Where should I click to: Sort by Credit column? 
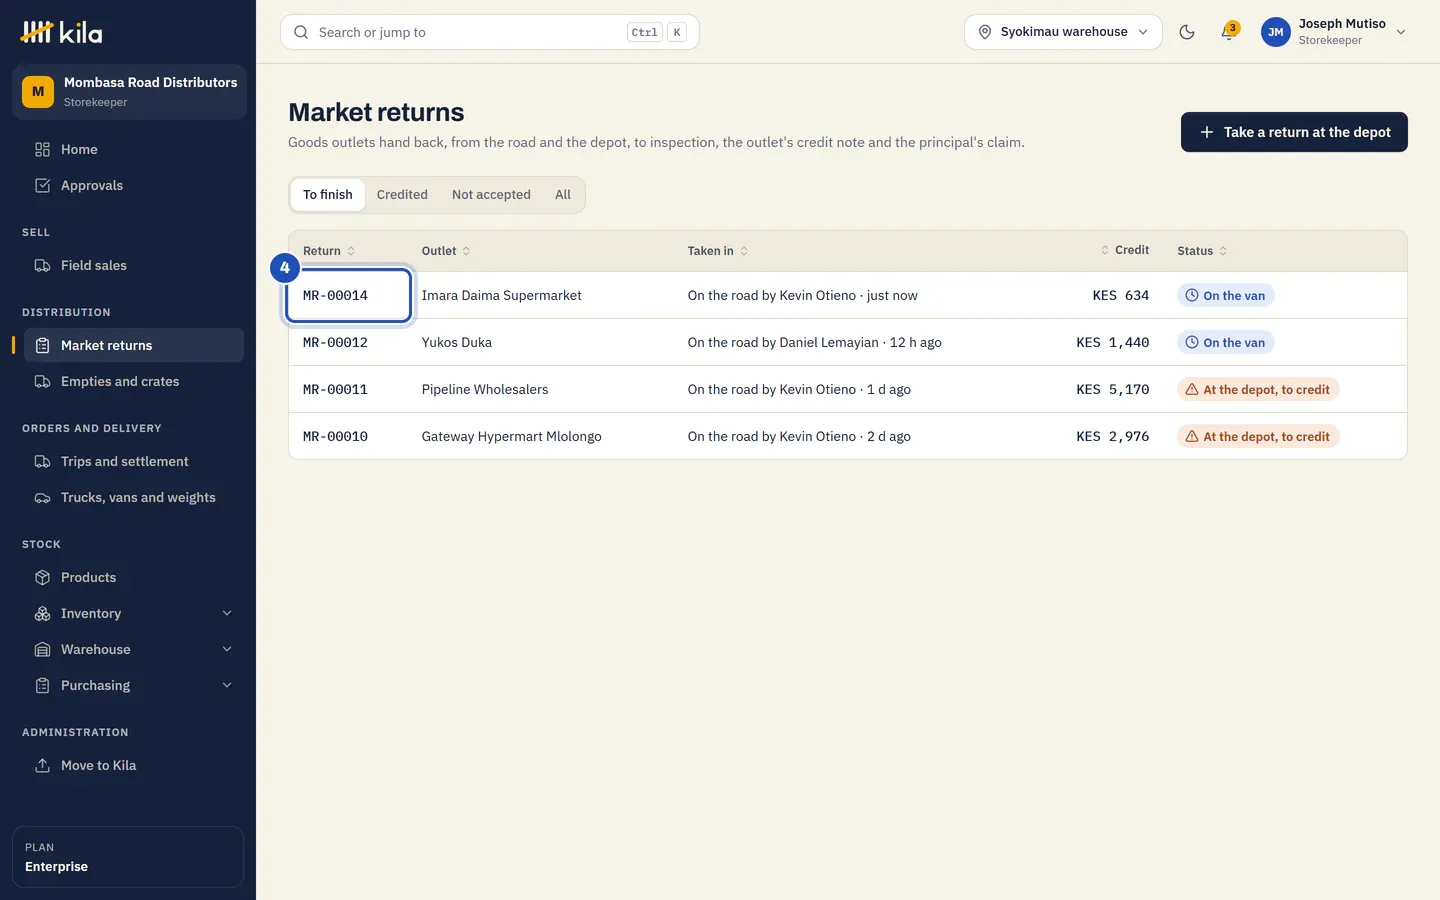click(x=1125, y=250)
